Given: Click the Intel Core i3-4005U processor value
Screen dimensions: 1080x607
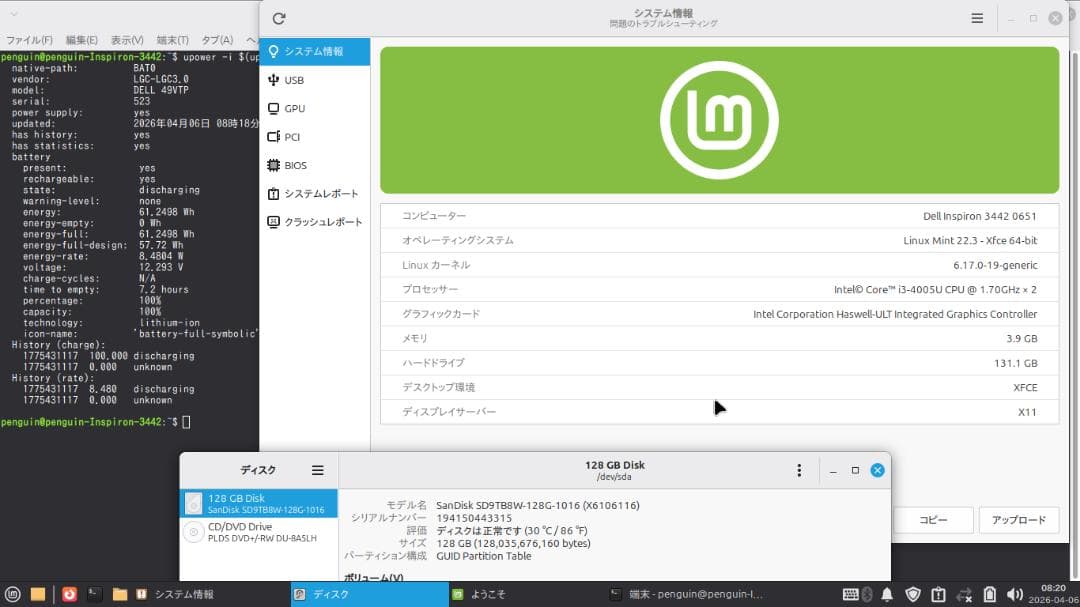Looking at the screenshot, I should point(935,289).
